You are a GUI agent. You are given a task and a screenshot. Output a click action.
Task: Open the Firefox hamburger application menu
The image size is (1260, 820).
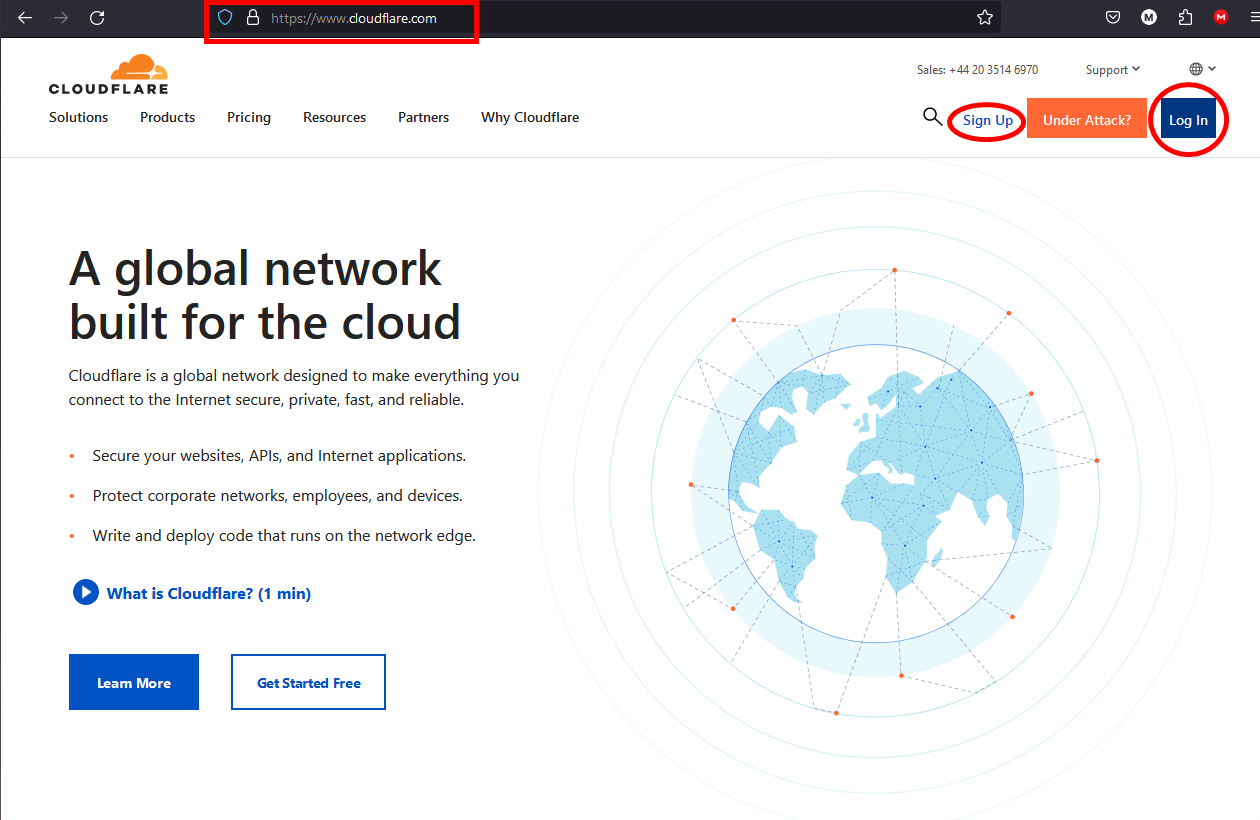1253,17
